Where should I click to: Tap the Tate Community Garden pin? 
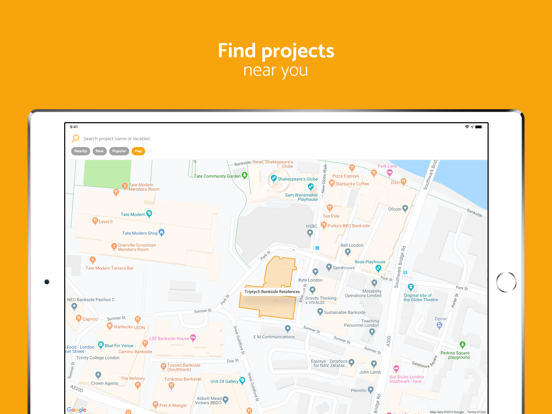tap(245, 175)
